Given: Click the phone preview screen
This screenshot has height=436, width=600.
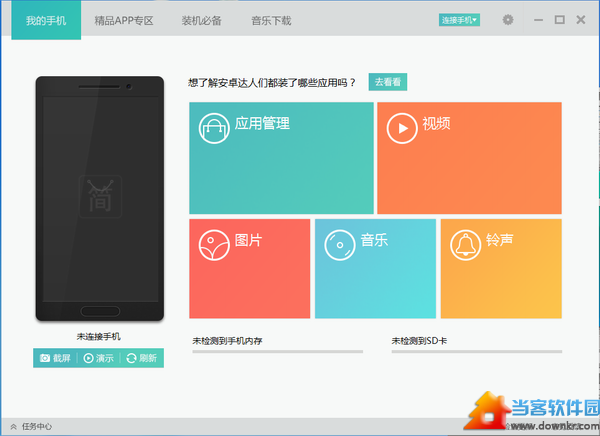Looking at the screenshot, I should click(100, 199).
